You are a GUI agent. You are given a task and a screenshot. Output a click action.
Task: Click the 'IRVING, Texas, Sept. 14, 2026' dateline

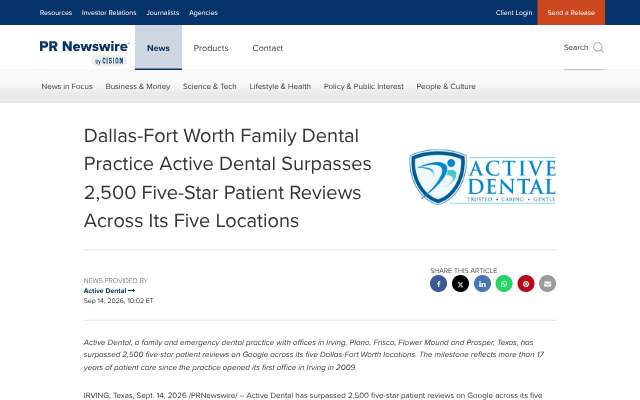click(x=135, y=395)
